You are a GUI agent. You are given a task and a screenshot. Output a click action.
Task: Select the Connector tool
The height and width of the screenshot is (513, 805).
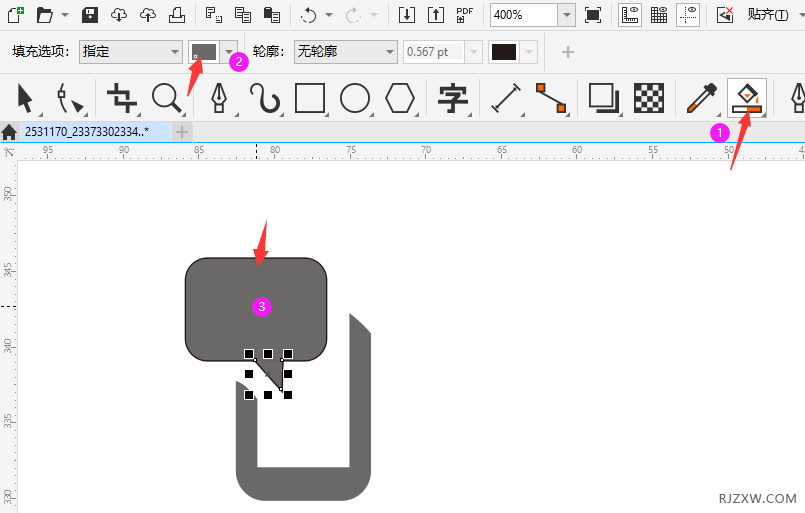click(x=551, y=98)
